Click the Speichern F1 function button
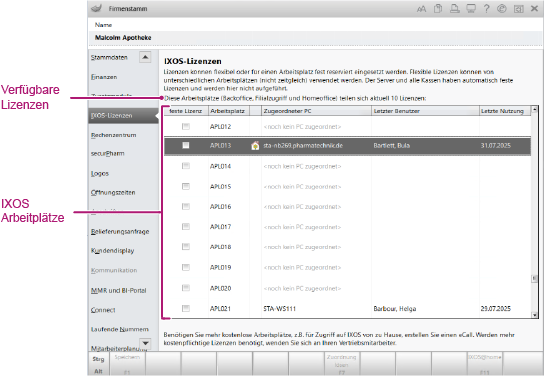 pos(127,364)
